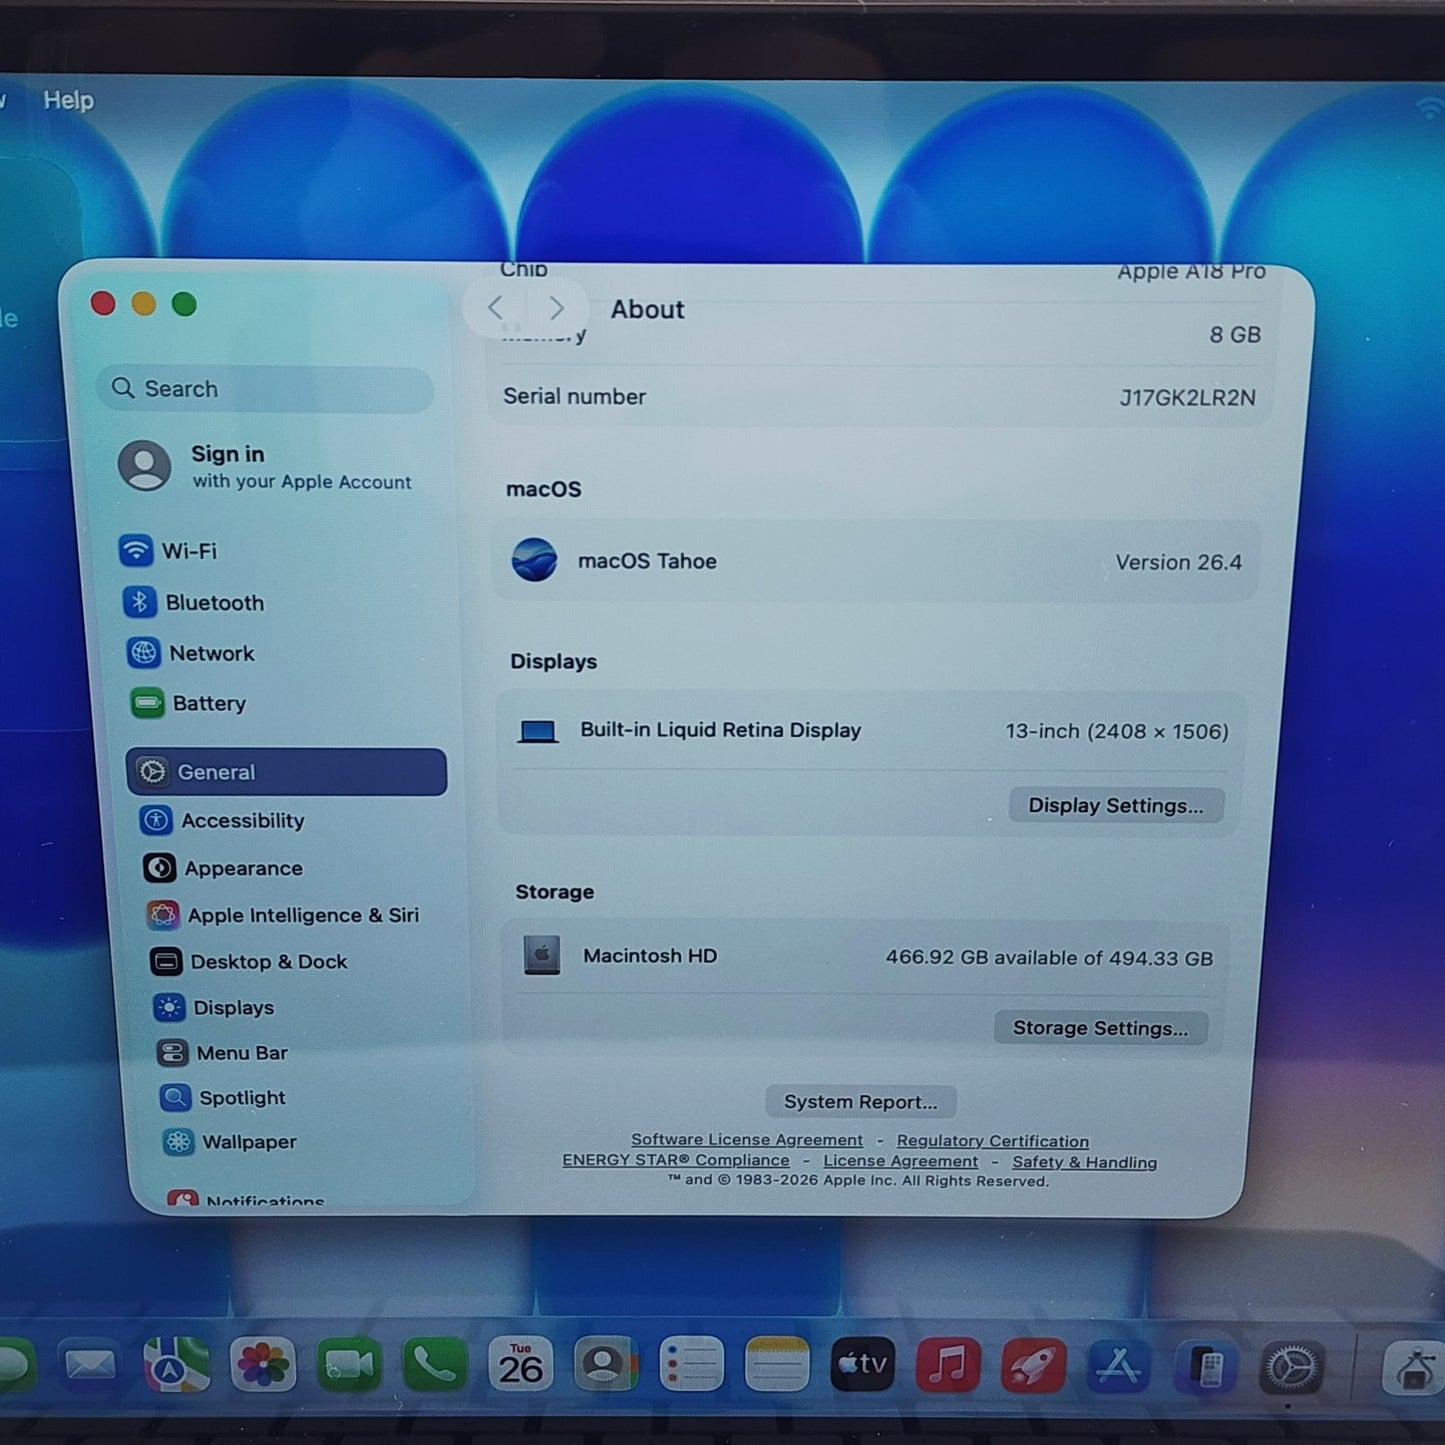The width and height of the screenshot is (1445, 1445).
Task: Select Desktop & Dock in the sidebar
Action: tap(249, 962)
